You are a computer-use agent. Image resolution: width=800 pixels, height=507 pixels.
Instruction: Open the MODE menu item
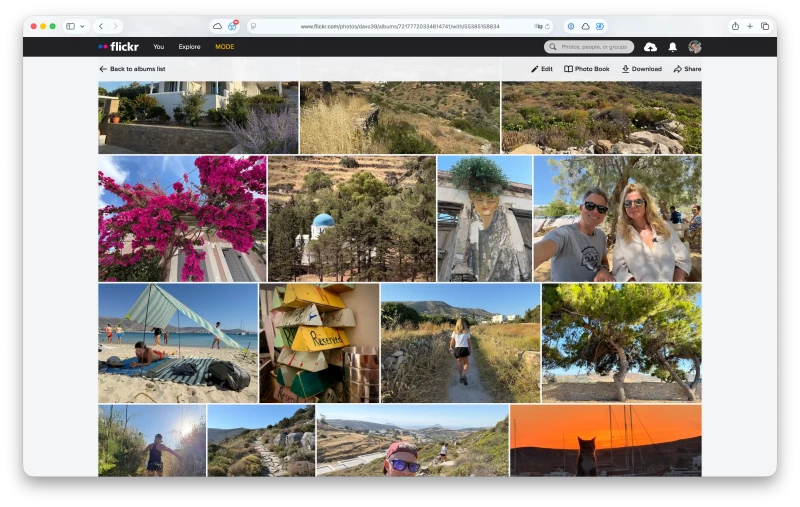coord(224,46)
